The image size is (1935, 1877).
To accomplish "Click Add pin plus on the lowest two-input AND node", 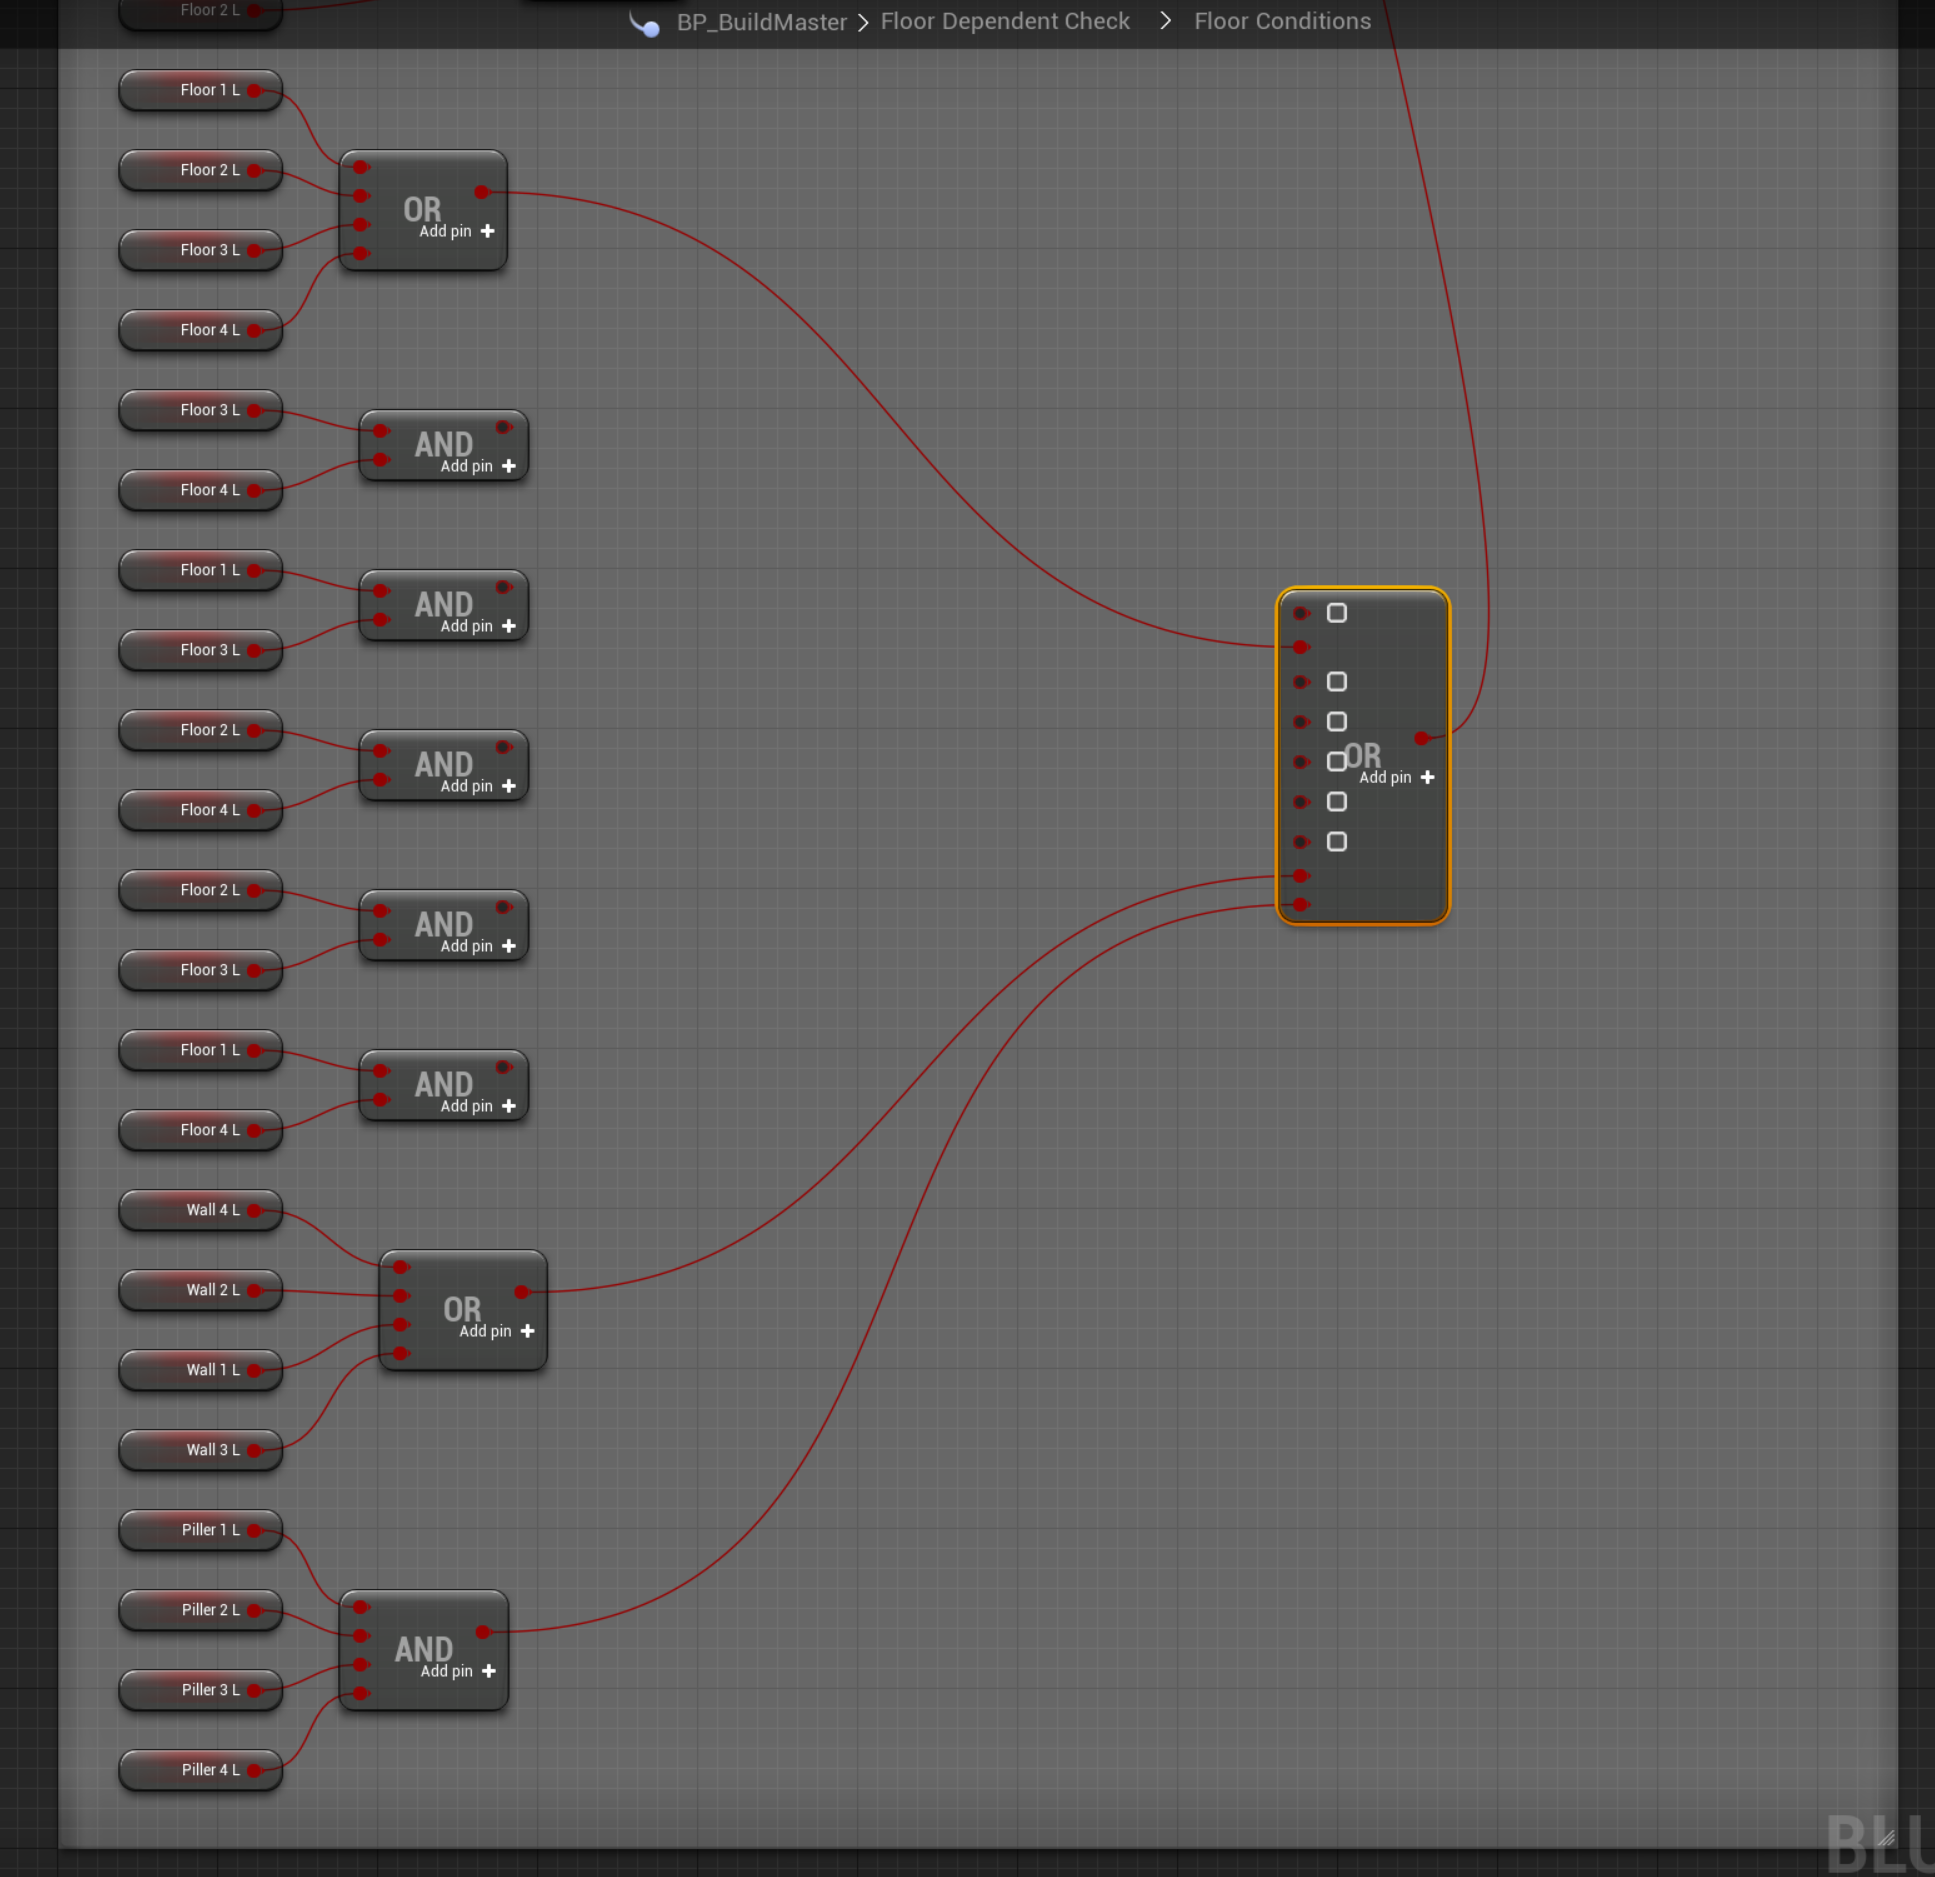I will (508, 1106).
